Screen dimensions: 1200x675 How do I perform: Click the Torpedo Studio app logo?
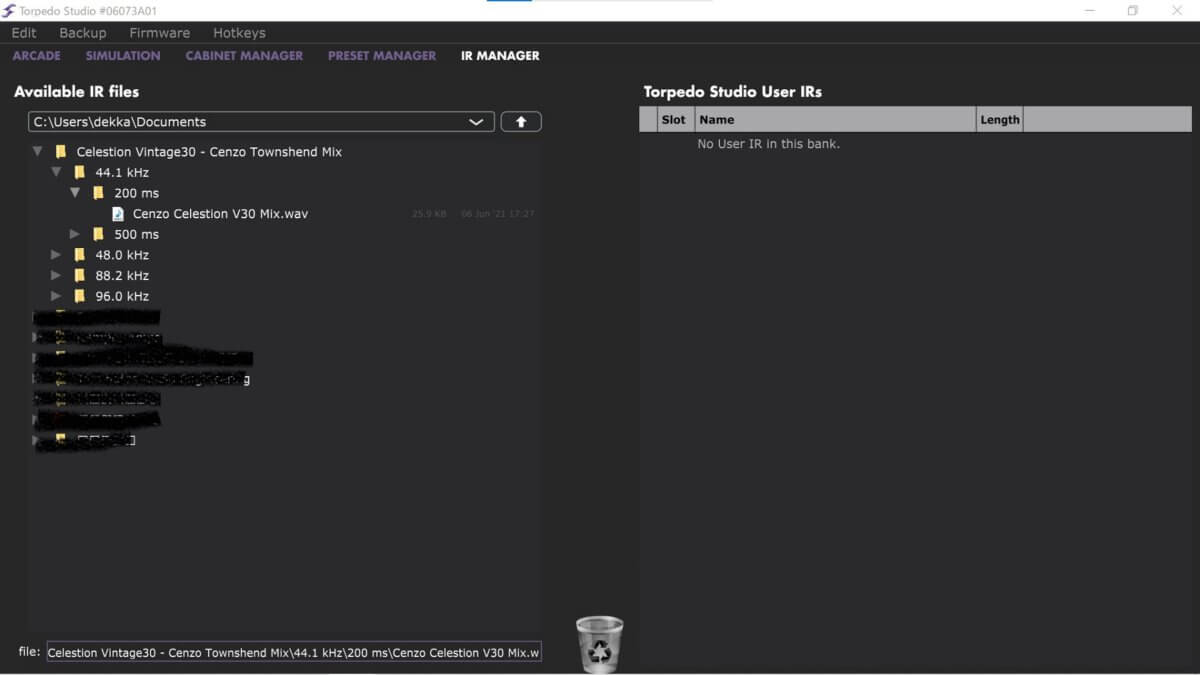pyautogui.click(x=9, y=11)
